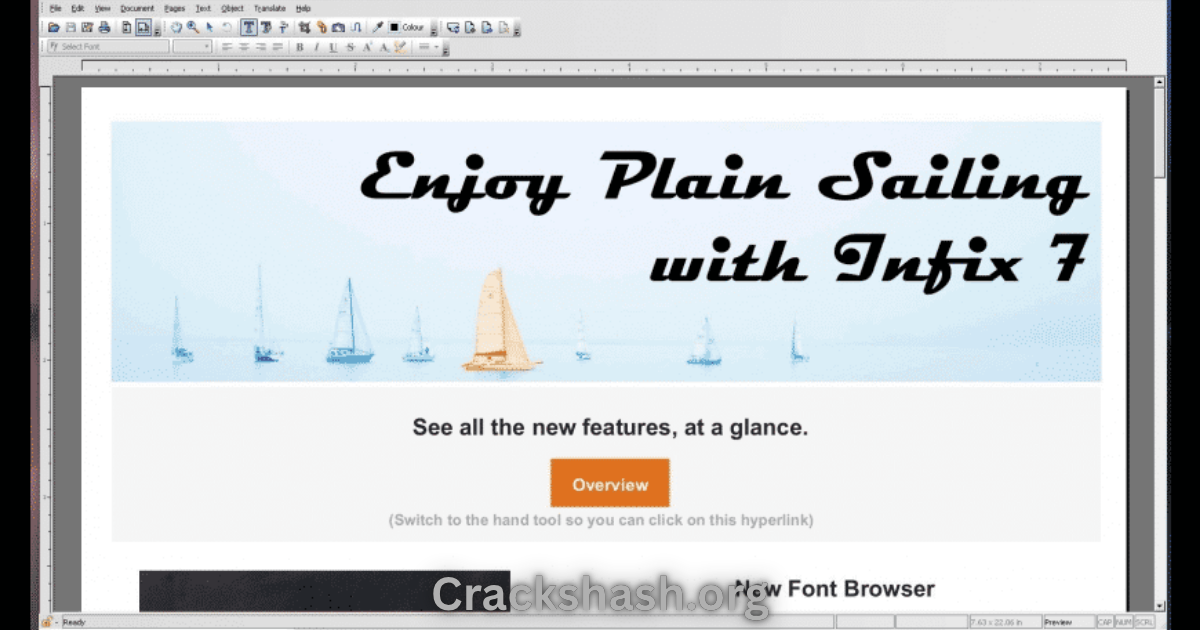Screen dimensions: 1200x630
Task: Toggle Strikethrough formatting
Action: click(x=350, y=47)
